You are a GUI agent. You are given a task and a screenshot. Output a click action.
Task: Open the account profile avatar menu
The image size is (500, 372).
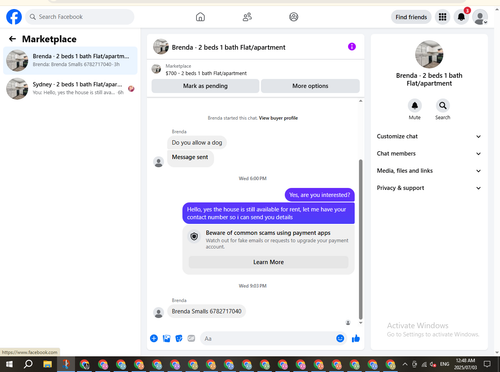480,17
